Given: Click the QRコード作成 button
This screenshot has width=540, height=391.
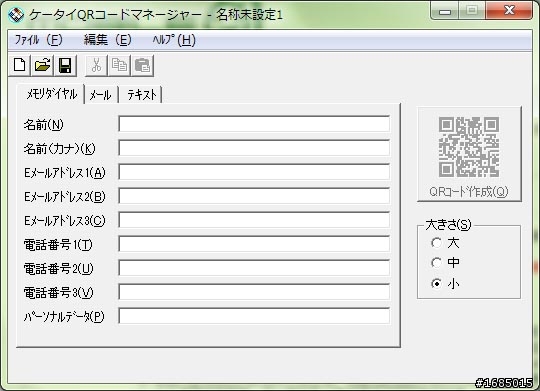Looking at the screenshot, I should pos(469,154).
